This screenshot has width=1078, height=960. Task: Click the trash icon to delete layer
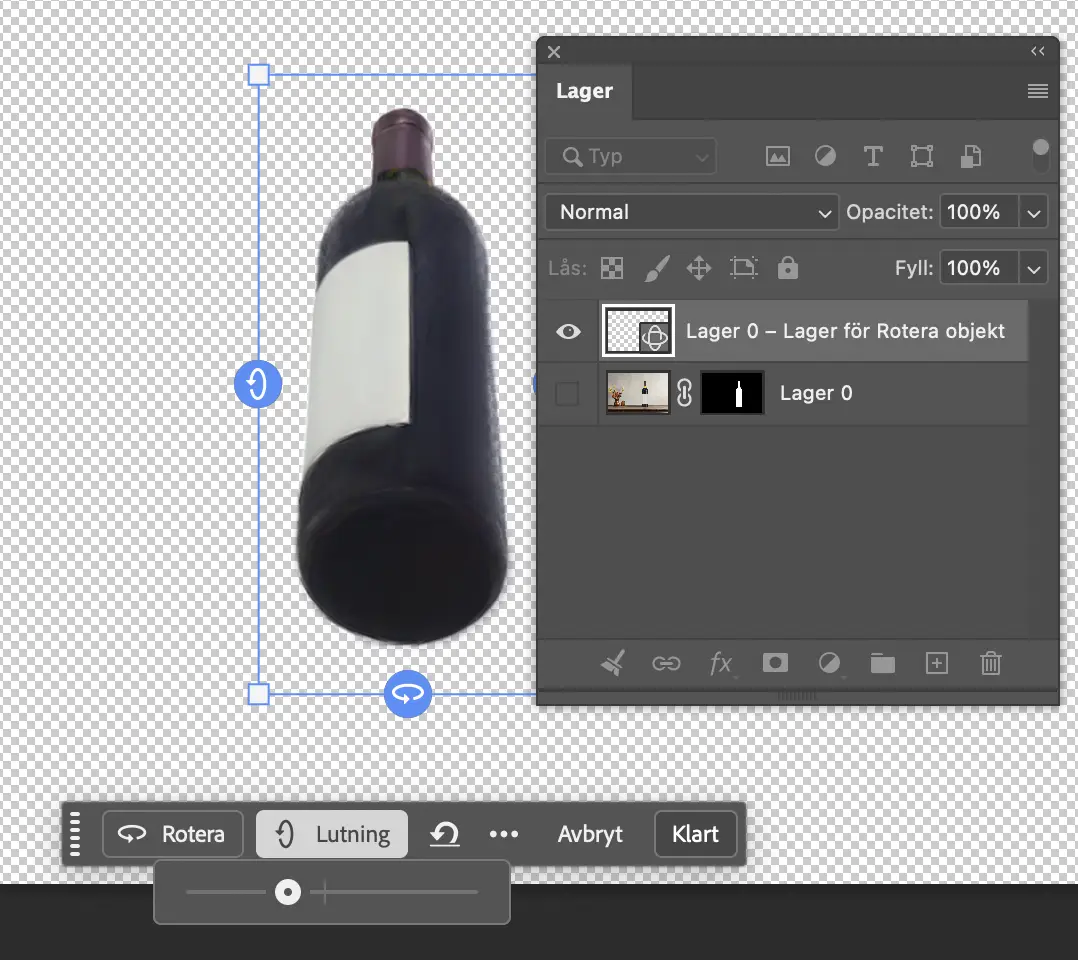990,663
